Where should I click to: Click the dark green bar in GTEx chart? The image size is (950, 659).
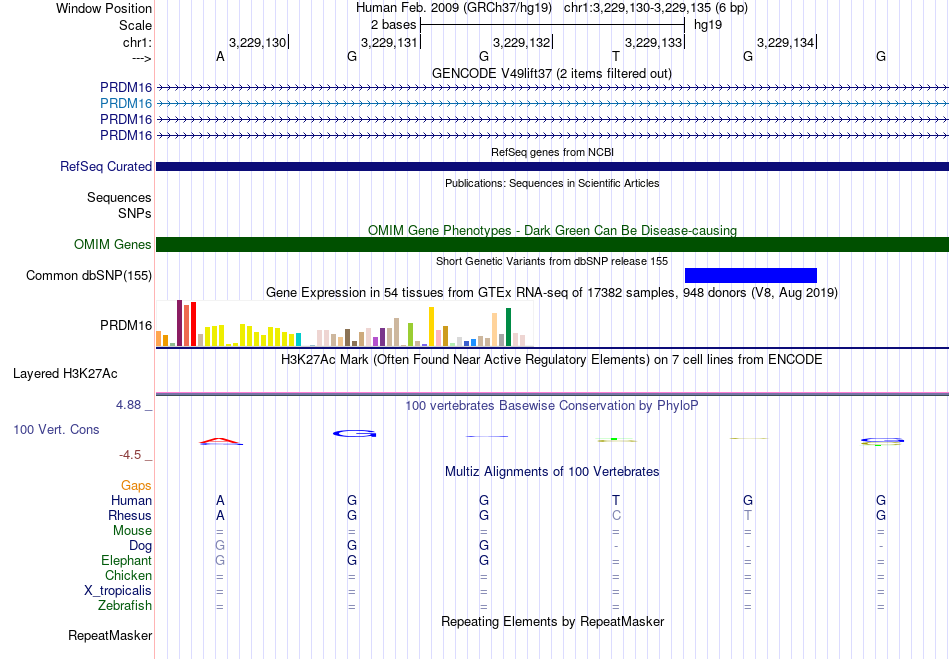508,327
